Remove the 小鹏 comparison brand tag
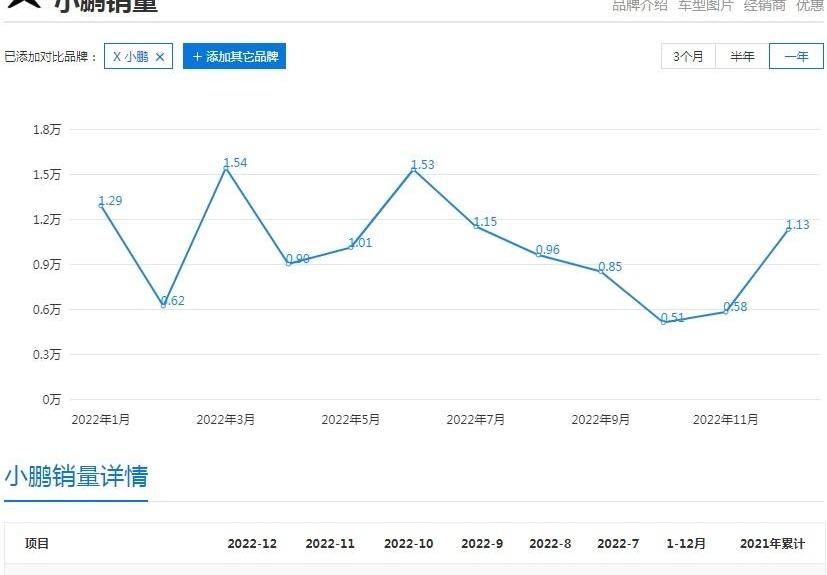 [x=160, y=56]
